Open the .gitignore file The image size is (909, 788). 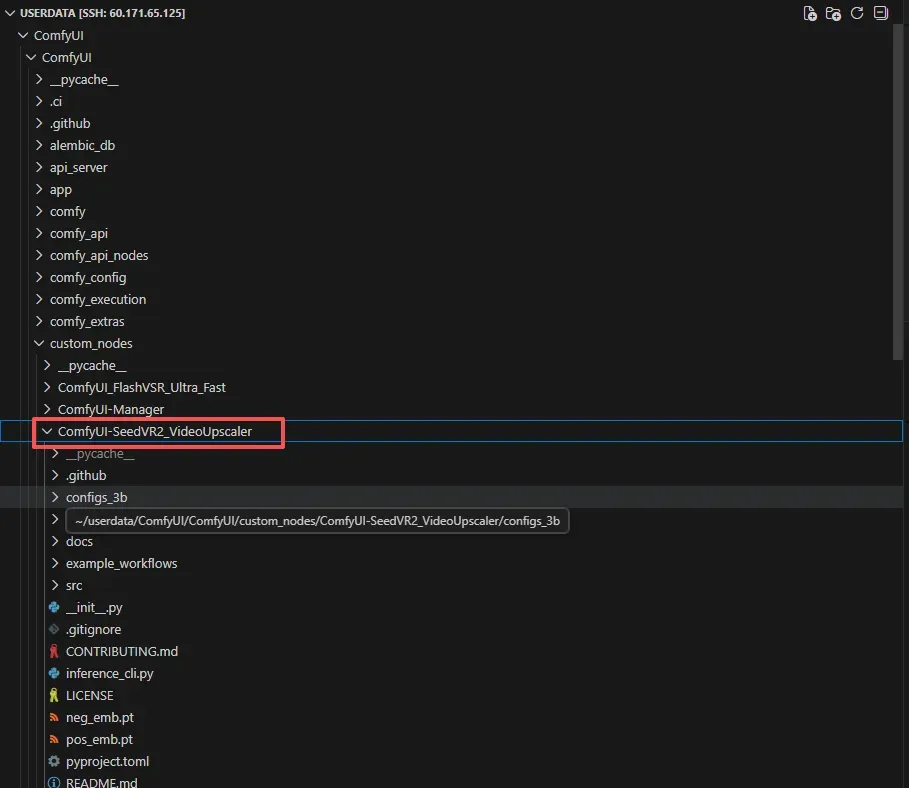[x=93, y=629]
